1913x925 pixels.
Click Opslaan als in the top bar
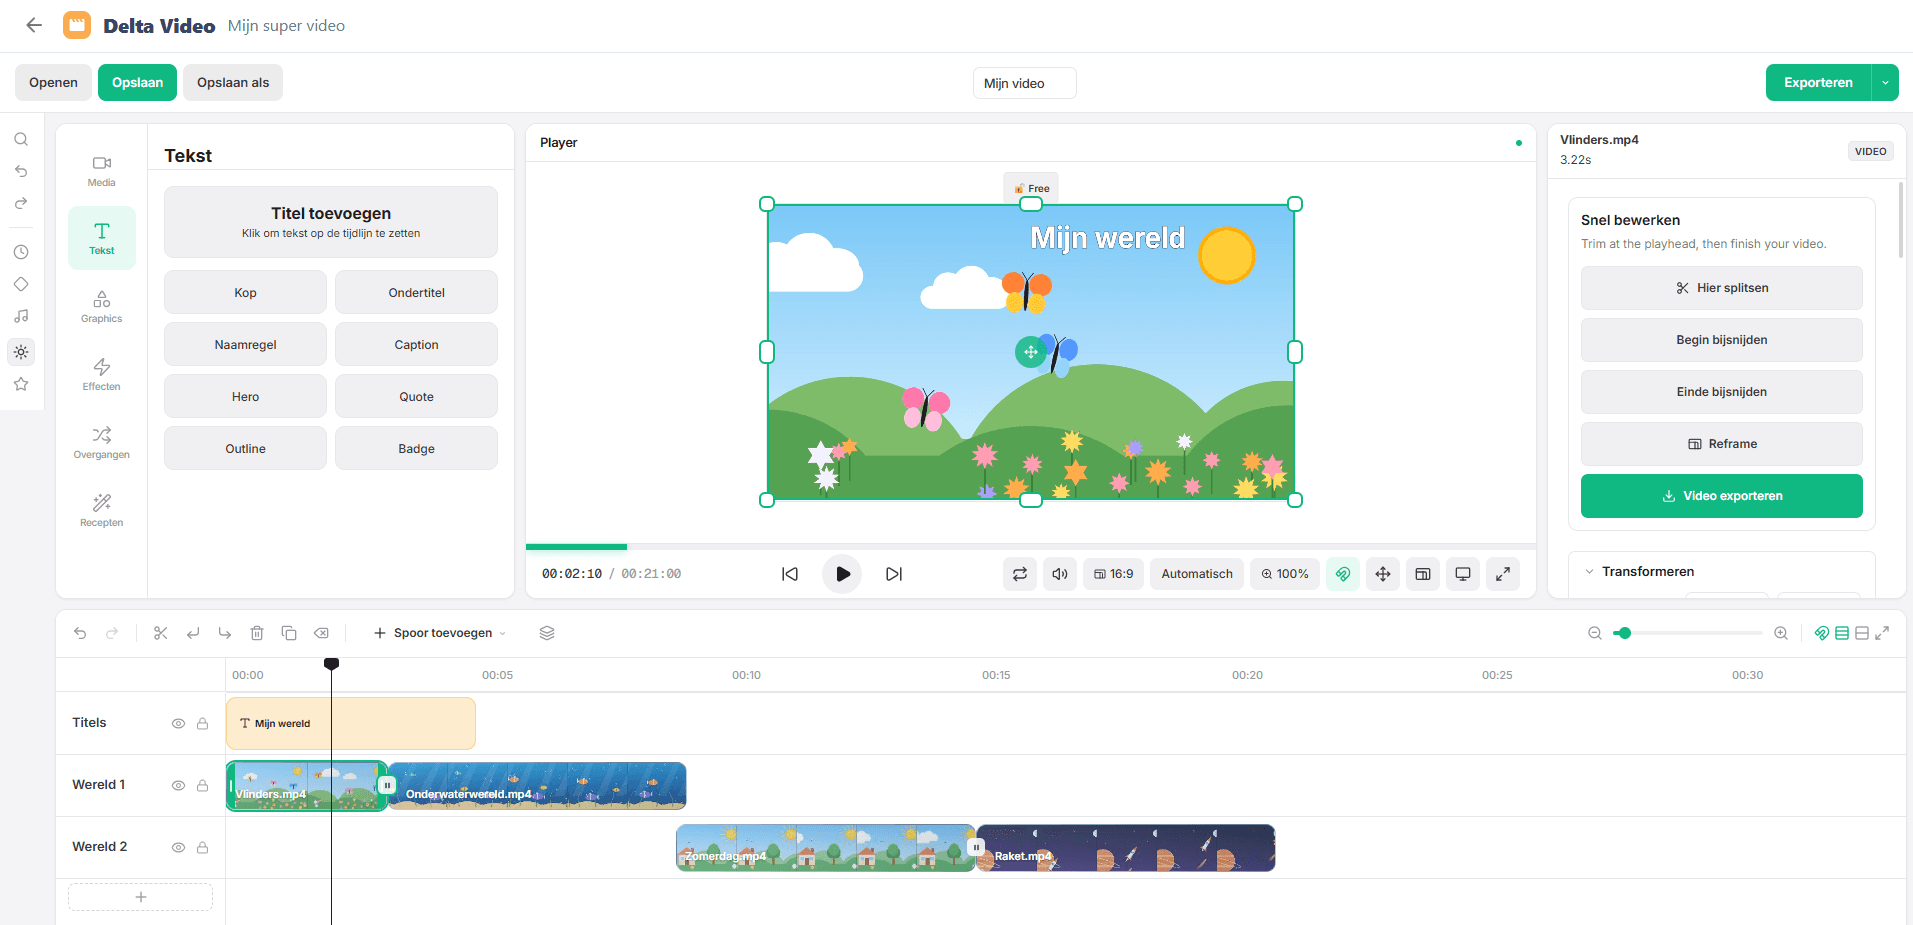[x=233, y=83]
